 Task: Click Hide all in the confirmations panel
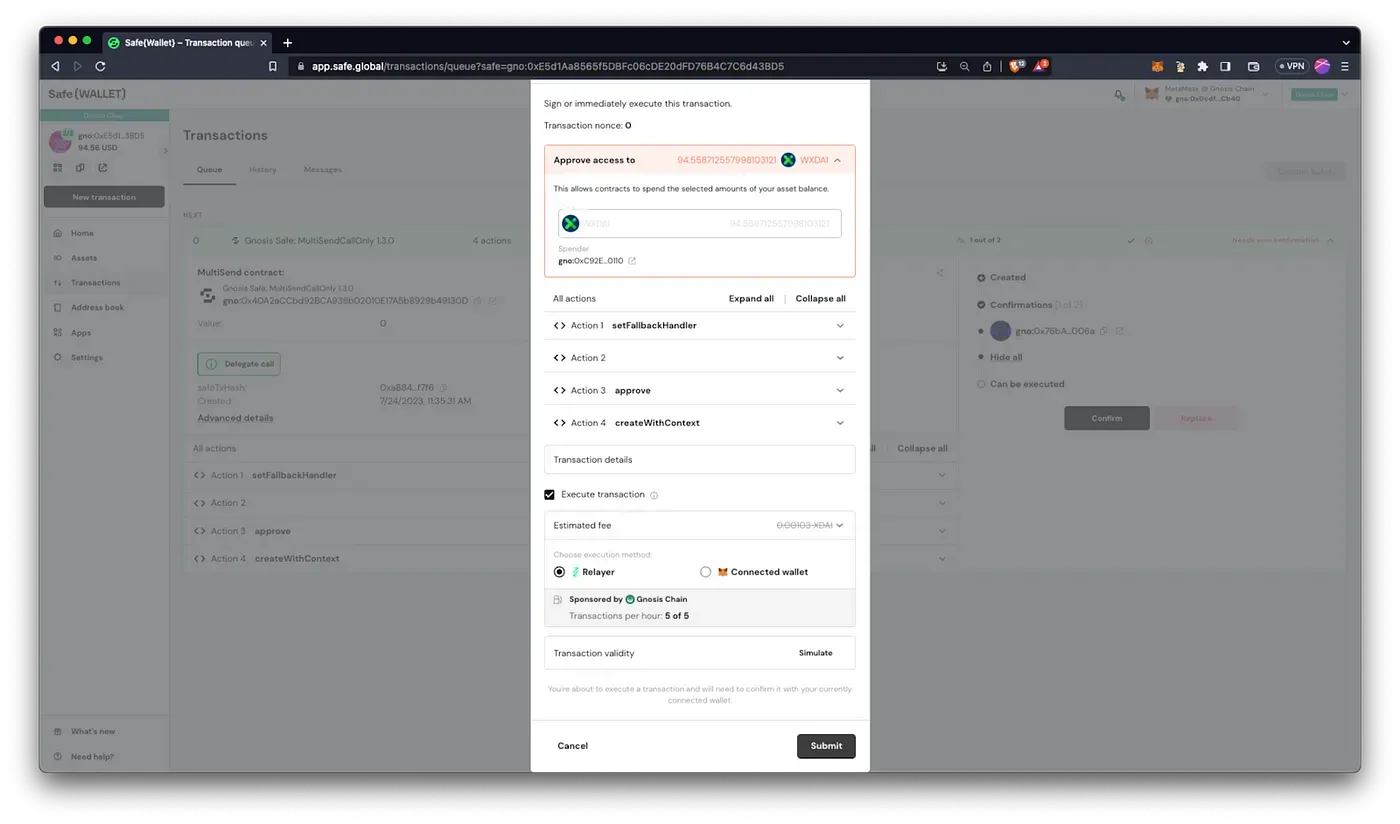[1006, 357]
